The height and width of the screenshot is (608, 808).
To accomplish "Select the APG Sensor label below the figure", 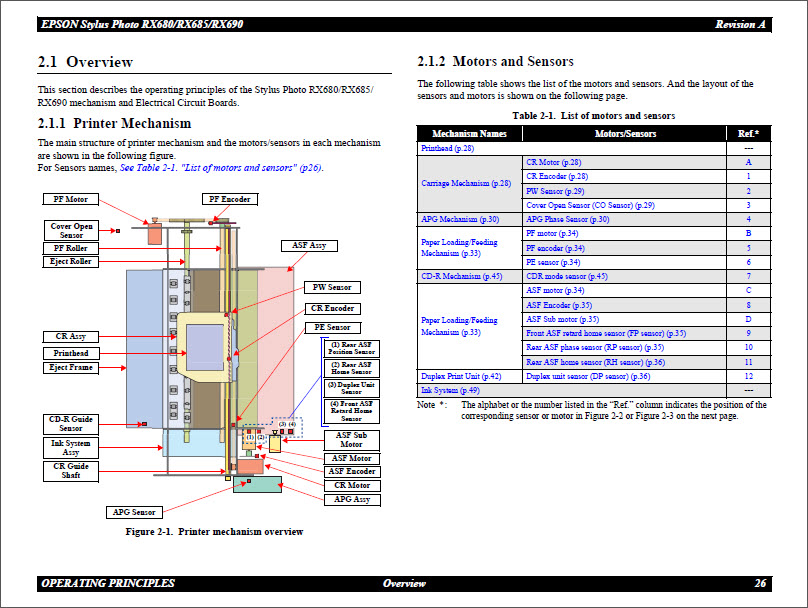I will [133, 511].
